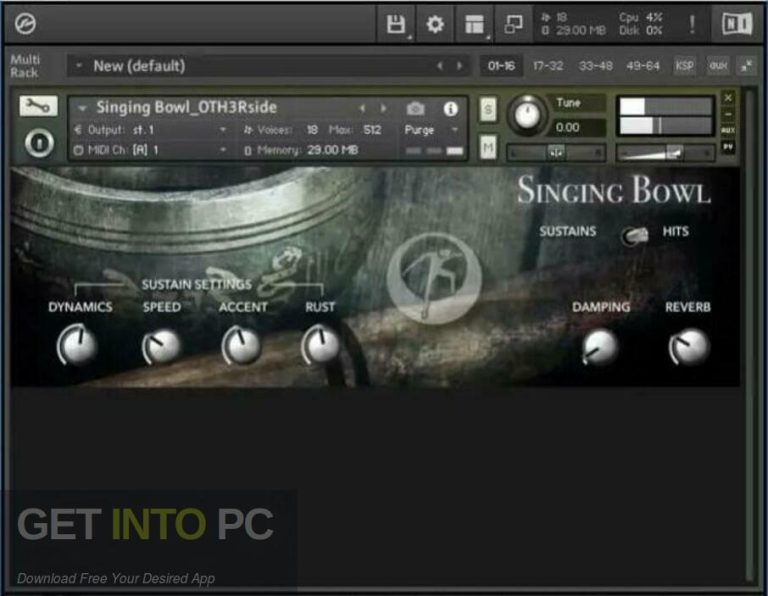The width and height of the screenshot is (768, 596).
Task: Open the options gear icon
Action: [435, 24]
